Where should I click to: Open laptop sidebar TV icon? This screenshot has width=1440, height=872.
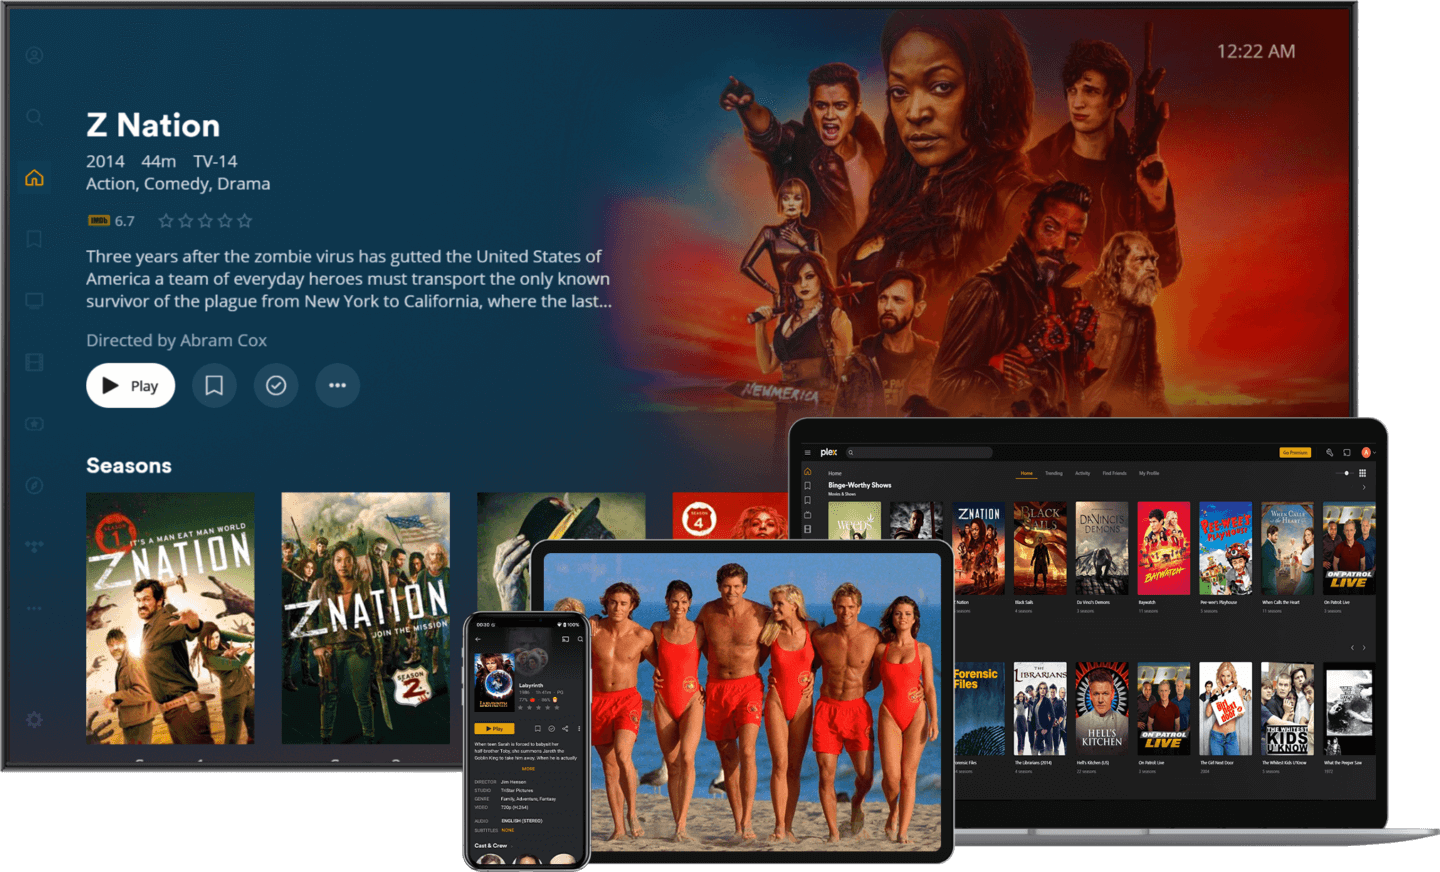pos(807,515)
